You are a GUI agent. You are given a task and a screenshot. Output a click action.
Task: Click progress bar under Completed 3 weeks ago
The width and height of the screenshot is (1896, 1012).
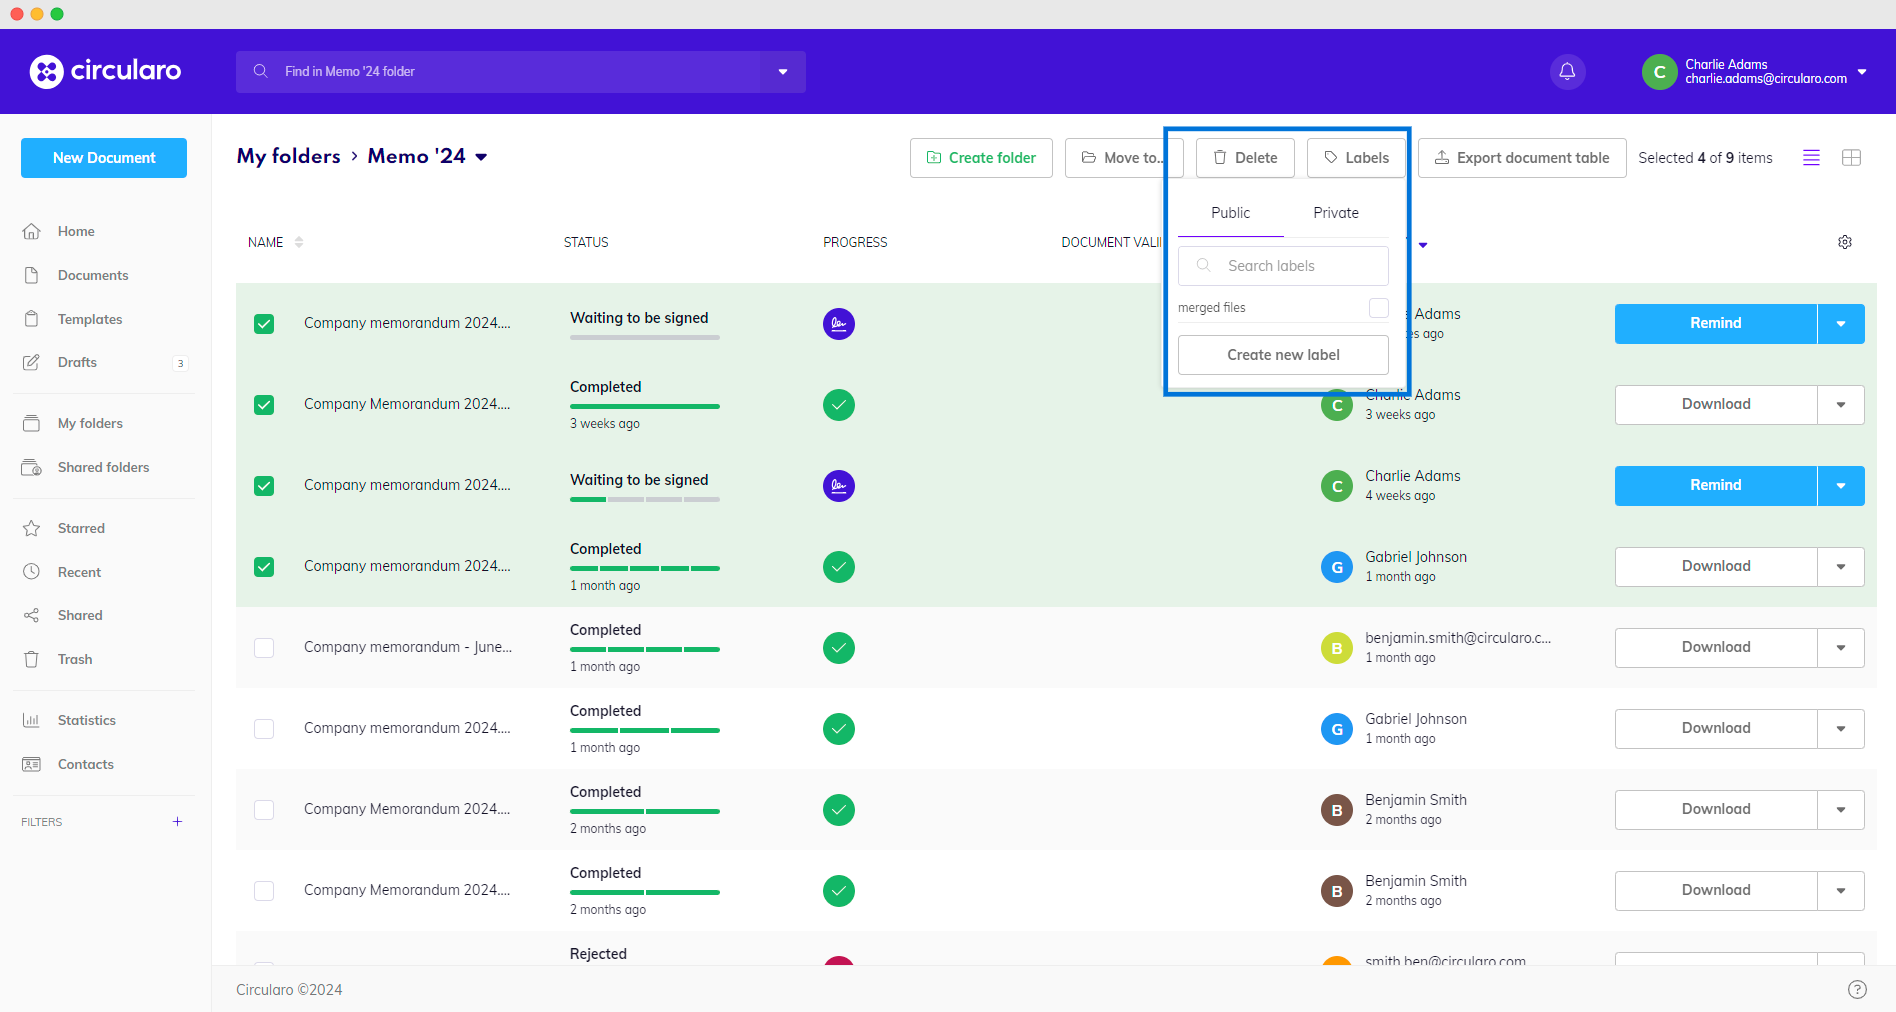point(645,406)
